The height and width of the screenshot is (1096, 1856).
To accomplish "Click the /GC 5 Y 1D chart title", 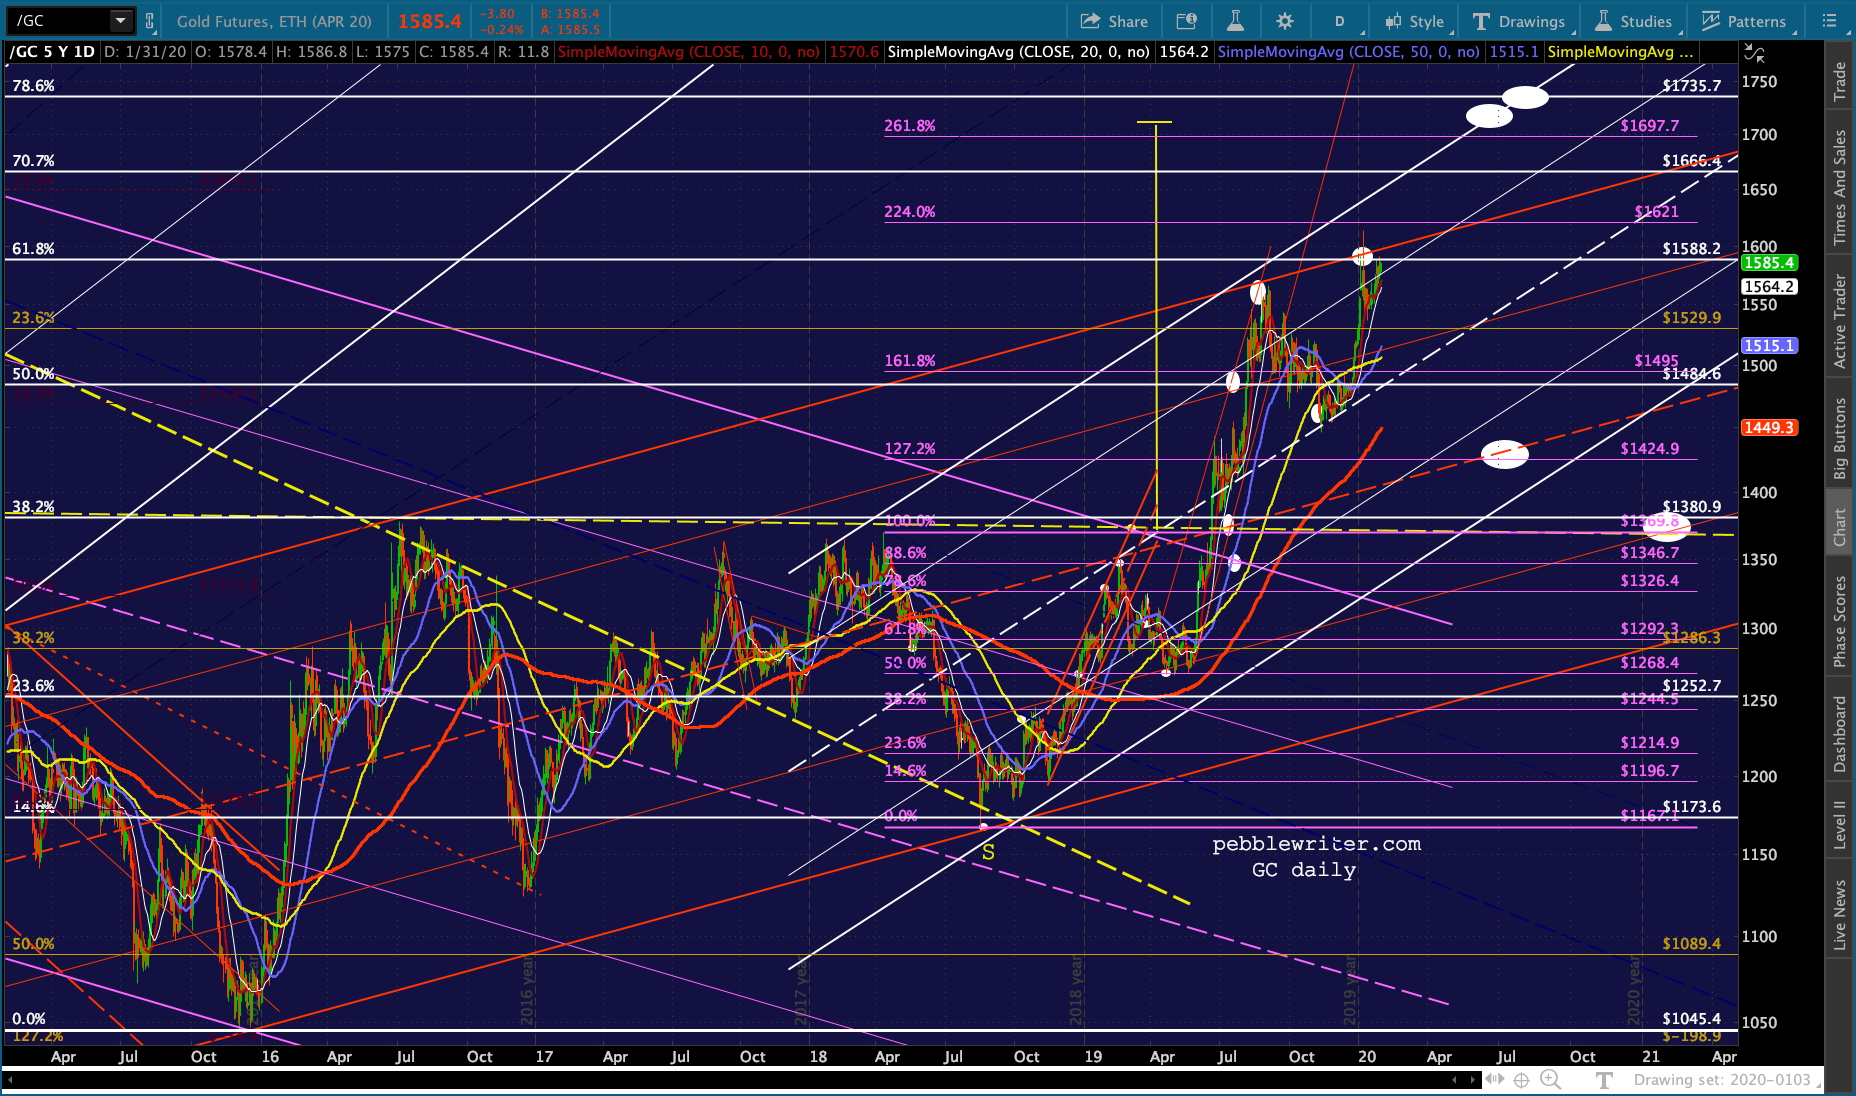I will pyautogui.click(x=52, y=51).
